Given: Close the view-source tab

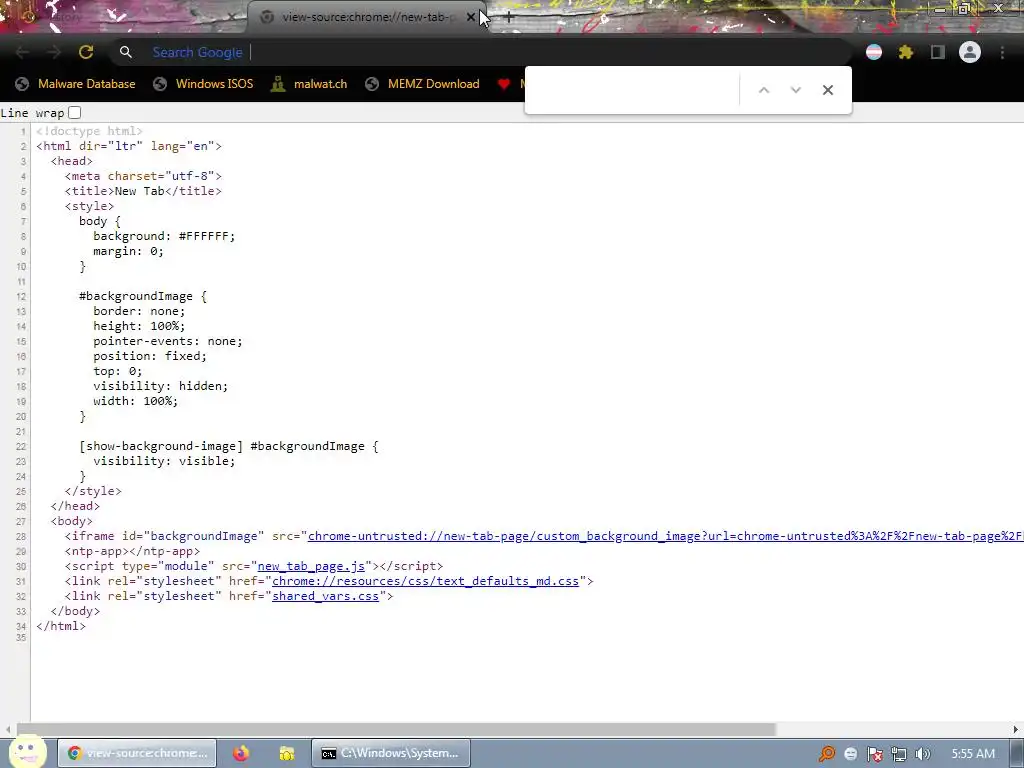Looking at the screenshot, I should (x=471, y=17).
